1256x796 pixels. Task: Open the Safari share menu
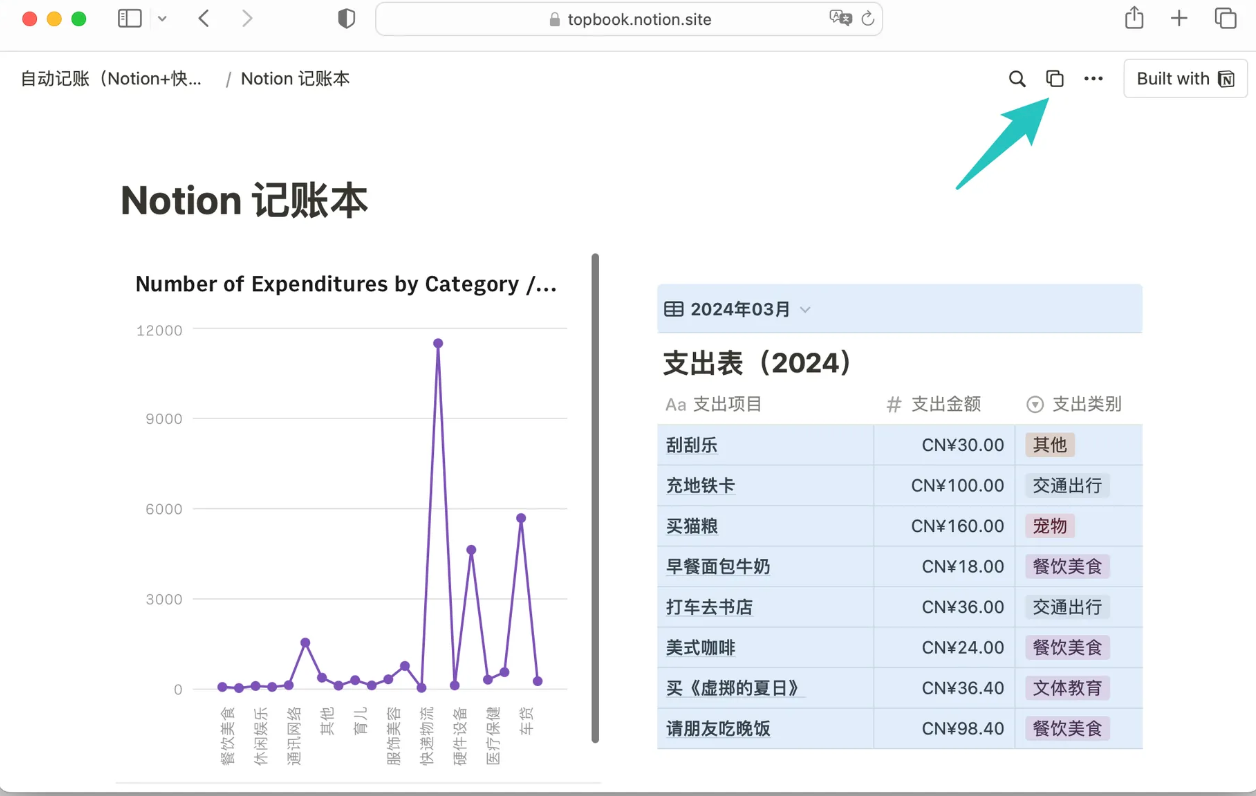[x=1134, y=17]
